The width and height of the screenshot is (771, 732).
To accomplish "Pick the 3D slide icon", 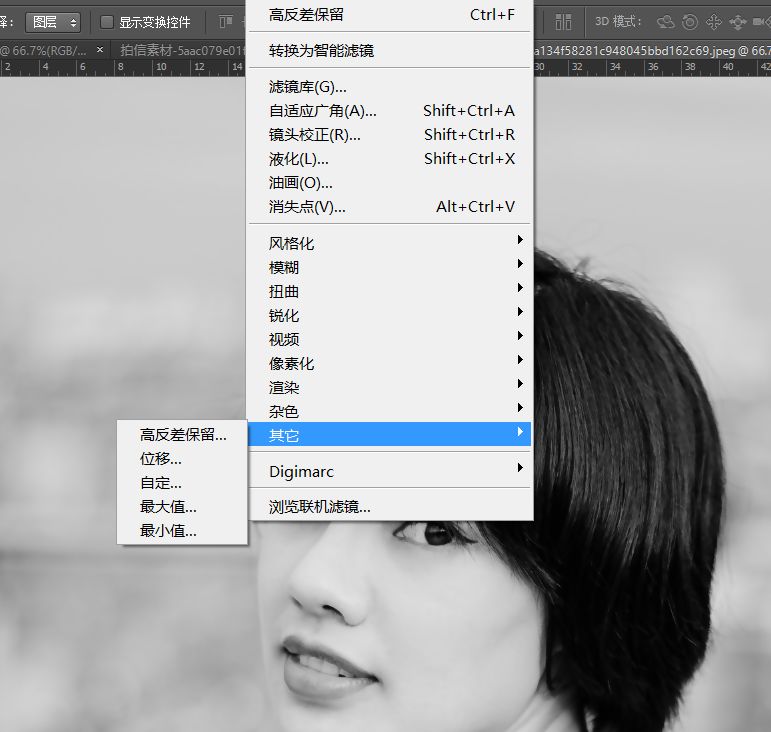I will click(x=738, y=22).
